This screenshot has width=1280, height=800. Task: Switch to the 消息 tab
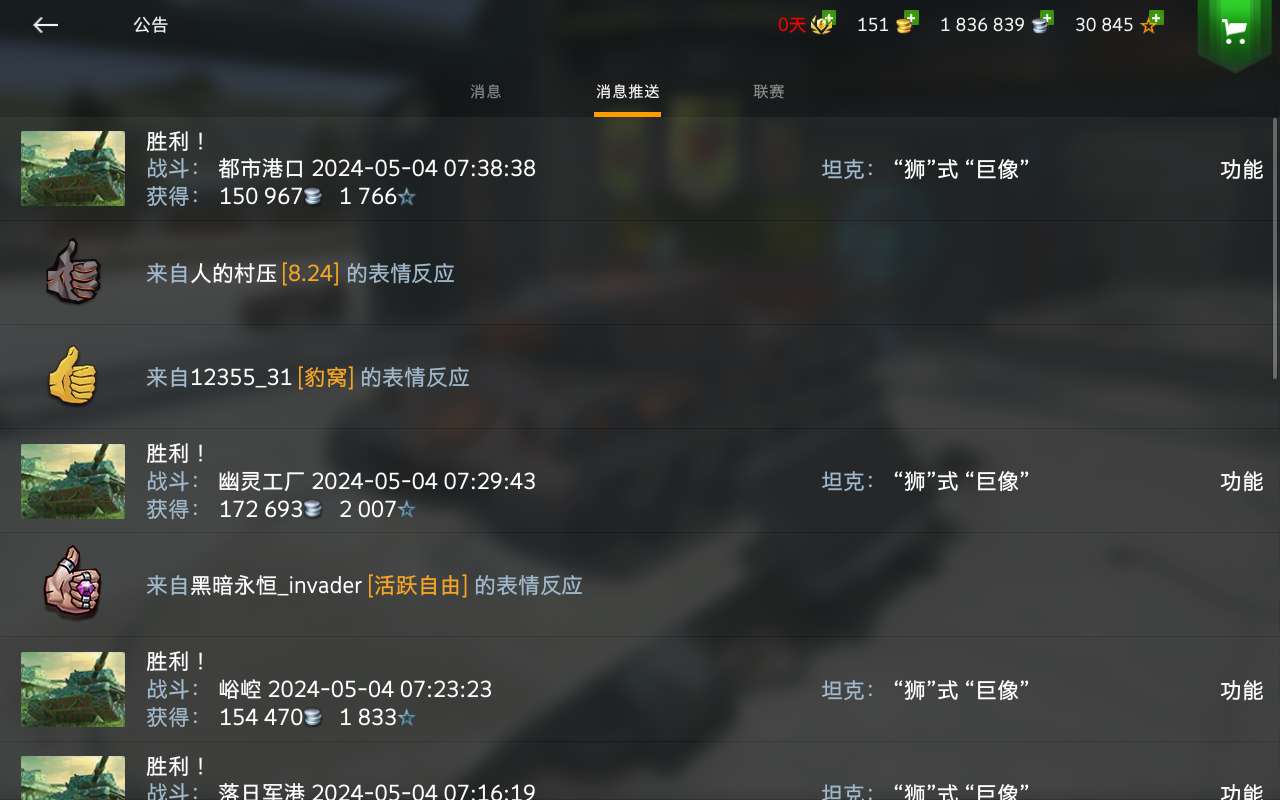486,92
